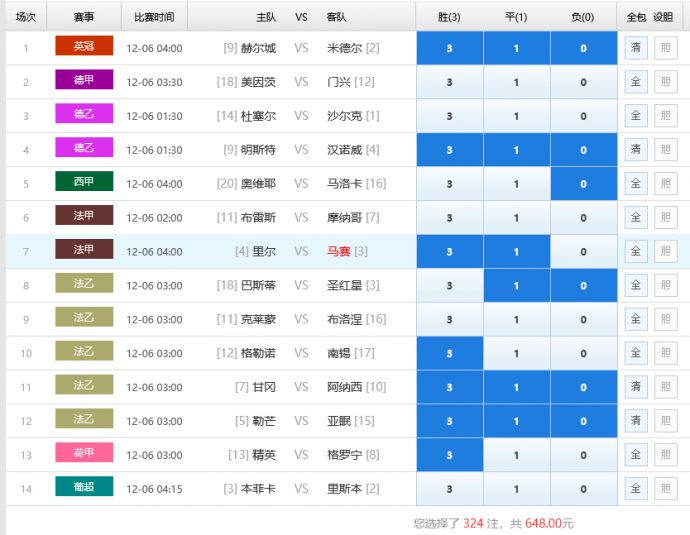The image size is (690, 535).
Task: Click the green 西甲 league badge
Action: point(84,183)
